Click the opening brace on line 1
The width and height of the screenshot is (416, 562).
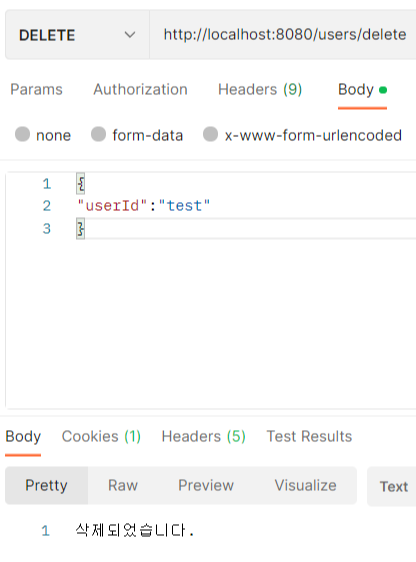coord(81,184)
